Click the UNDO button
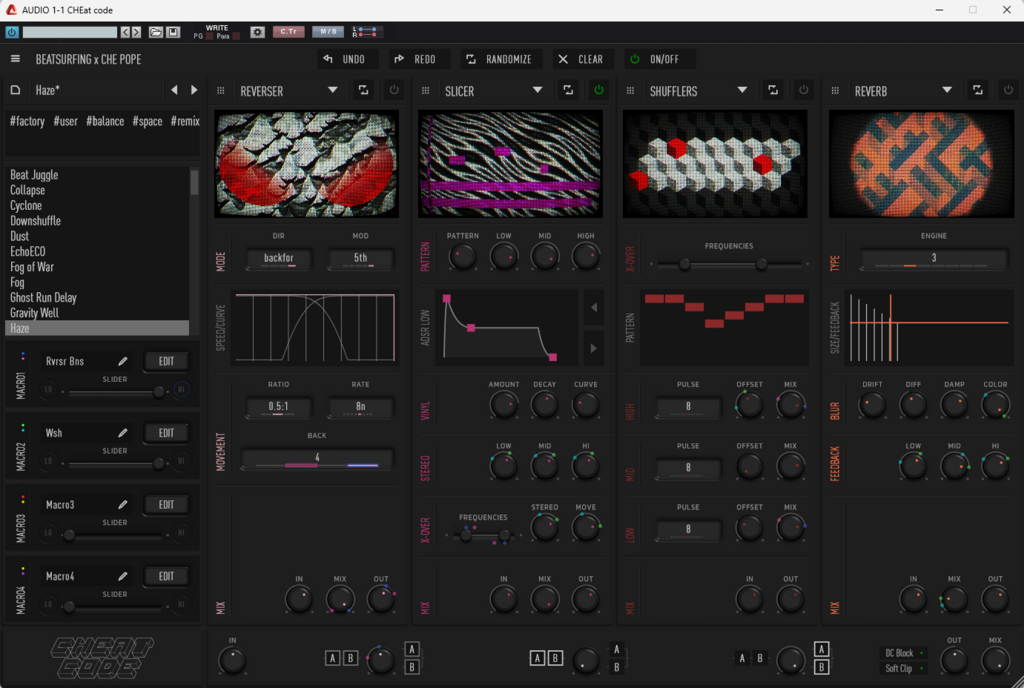 tap(345, 59)
